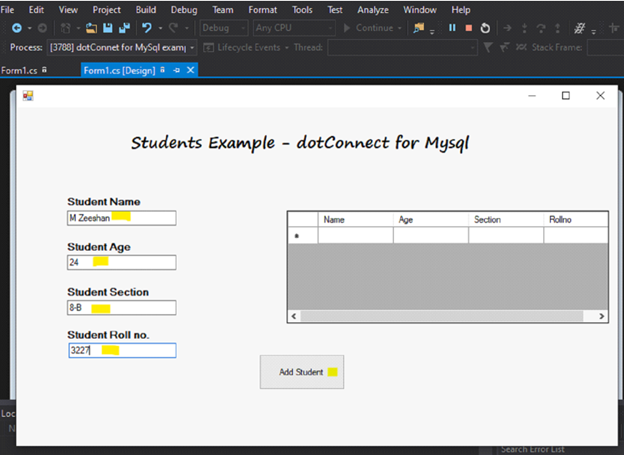The height and width of the screenshot is (455, 624).
Task: Click Continue to resume execution
Action: tap(368, 28)
